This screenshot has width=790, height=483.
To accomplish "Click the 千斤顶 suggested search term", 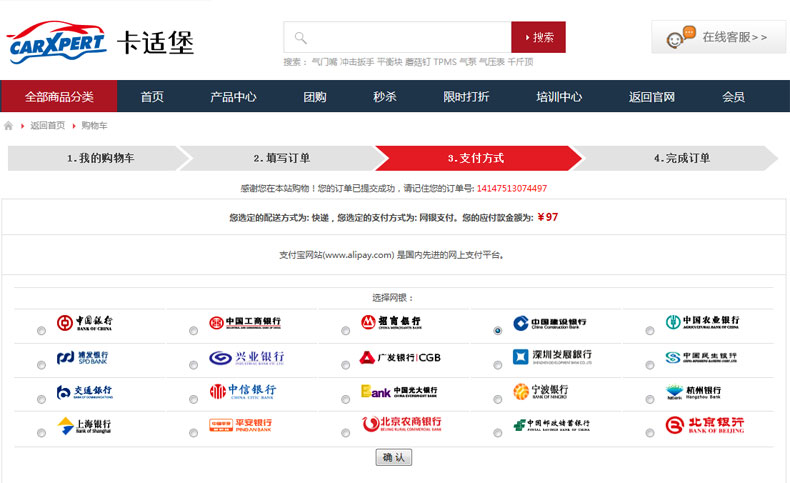I will (520, 62).
